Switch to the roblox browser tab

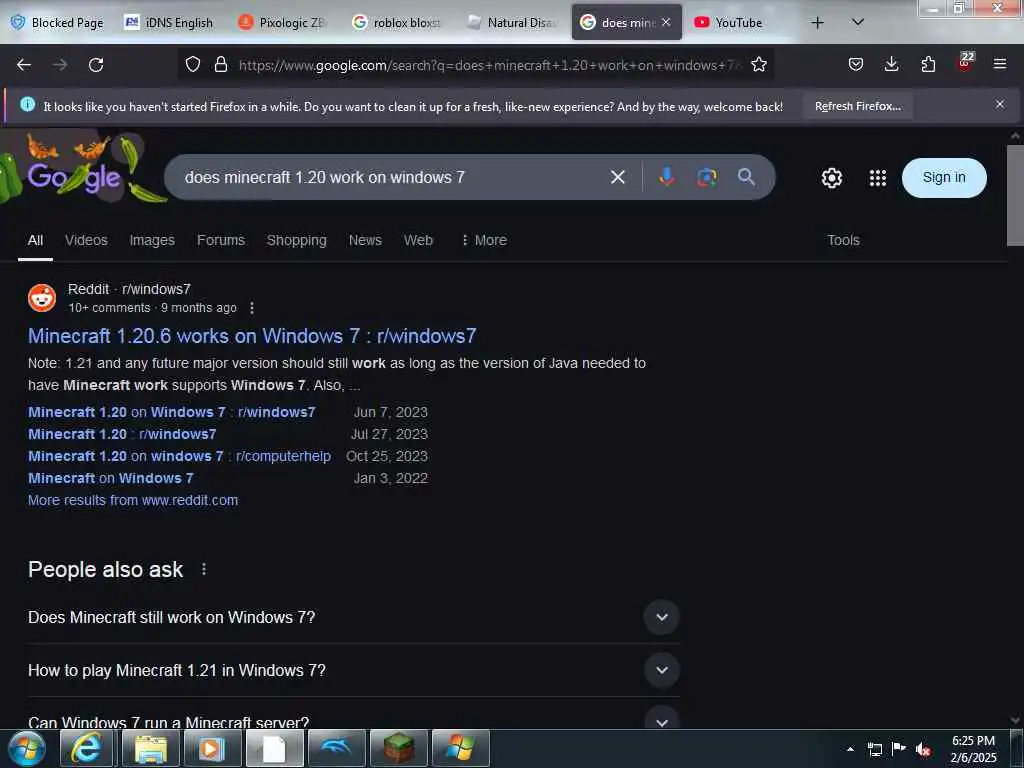tap(396, 23)
